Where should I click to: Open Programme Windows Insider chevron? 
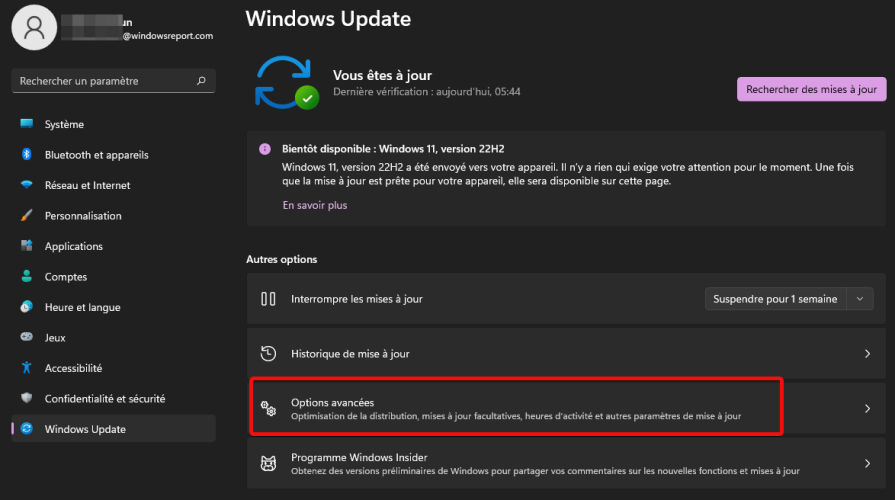click(867, 463)
